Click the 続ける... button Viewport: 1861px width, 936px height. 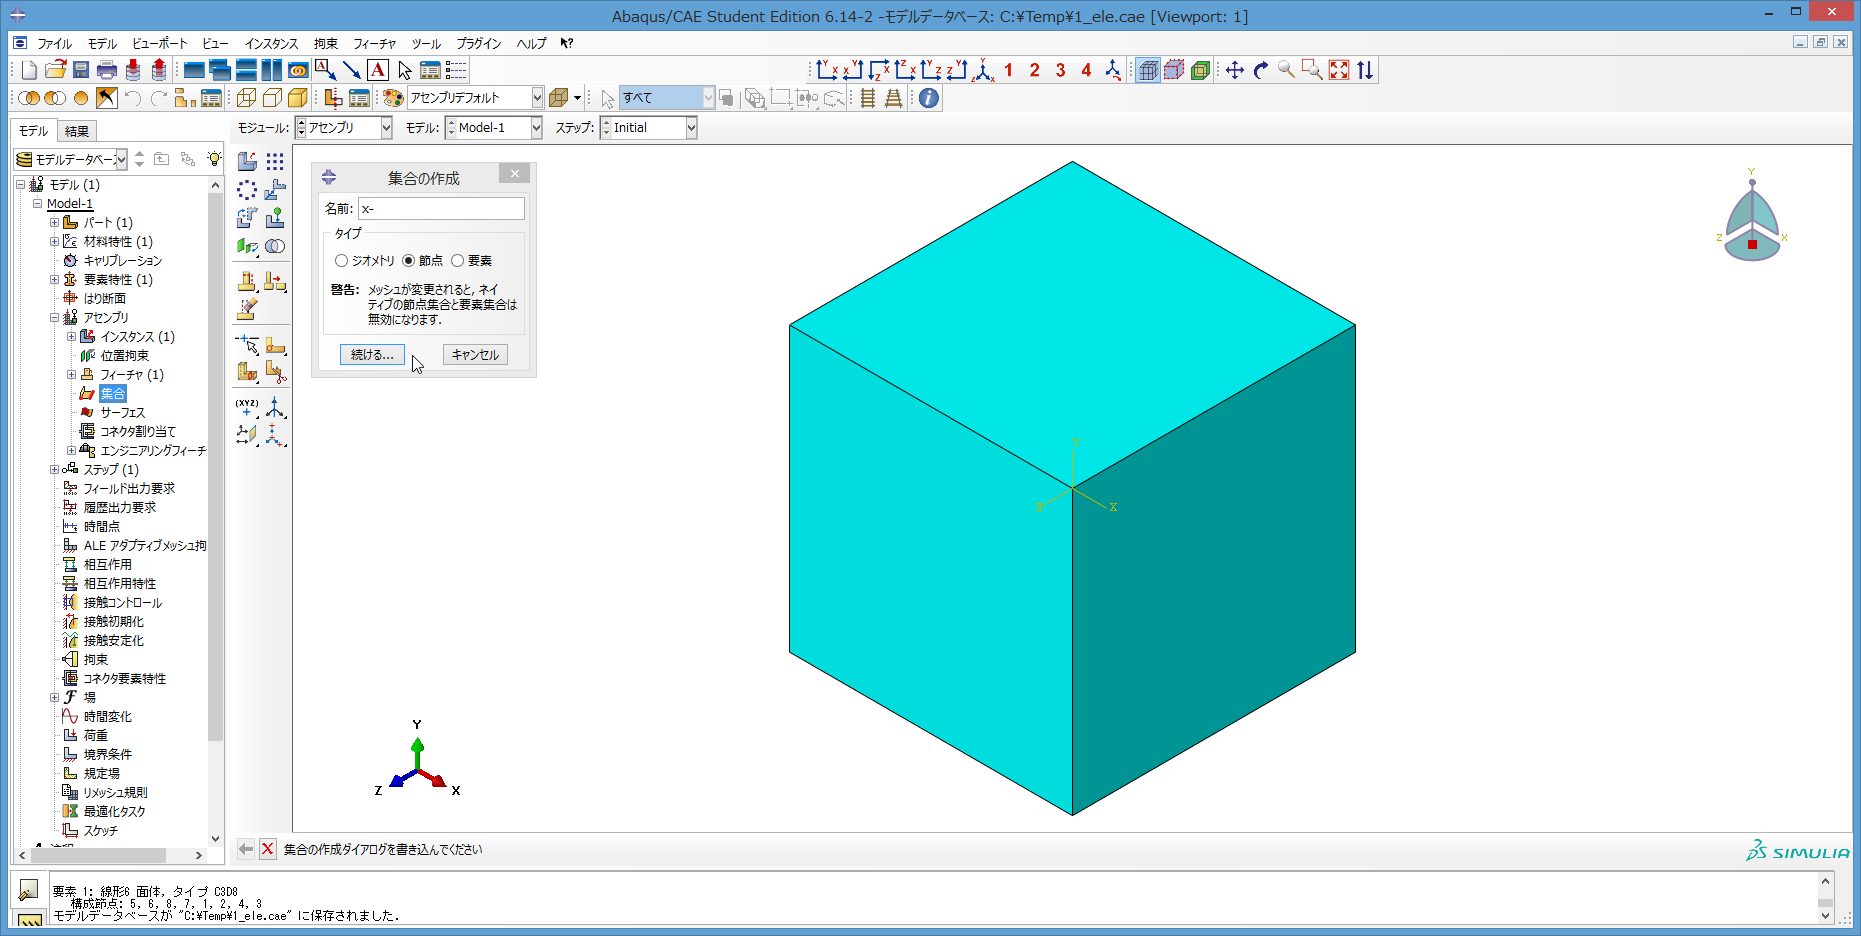tap(372, 355)
